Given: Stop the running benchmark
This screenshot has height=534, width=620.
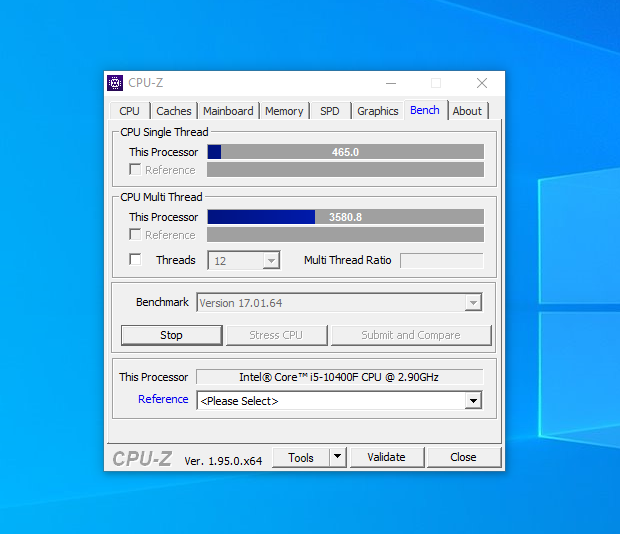Looking at the screenshot, I should (x=172, y=335).
